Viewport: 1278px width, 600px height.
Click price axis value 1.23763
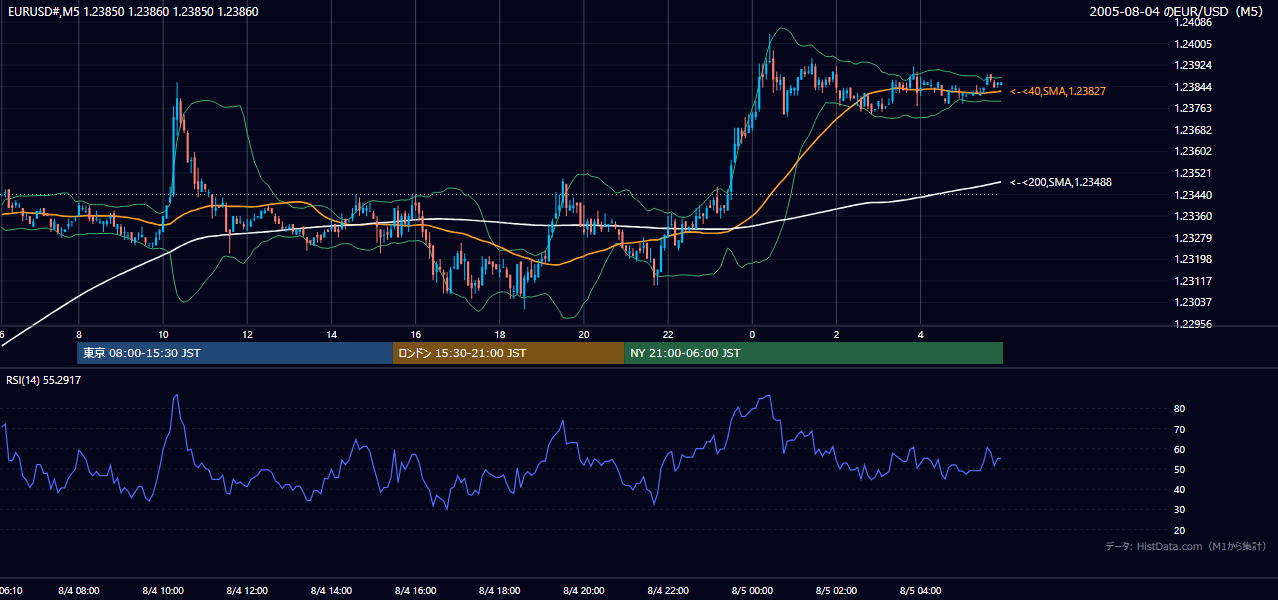click(x=1193, y=108)
